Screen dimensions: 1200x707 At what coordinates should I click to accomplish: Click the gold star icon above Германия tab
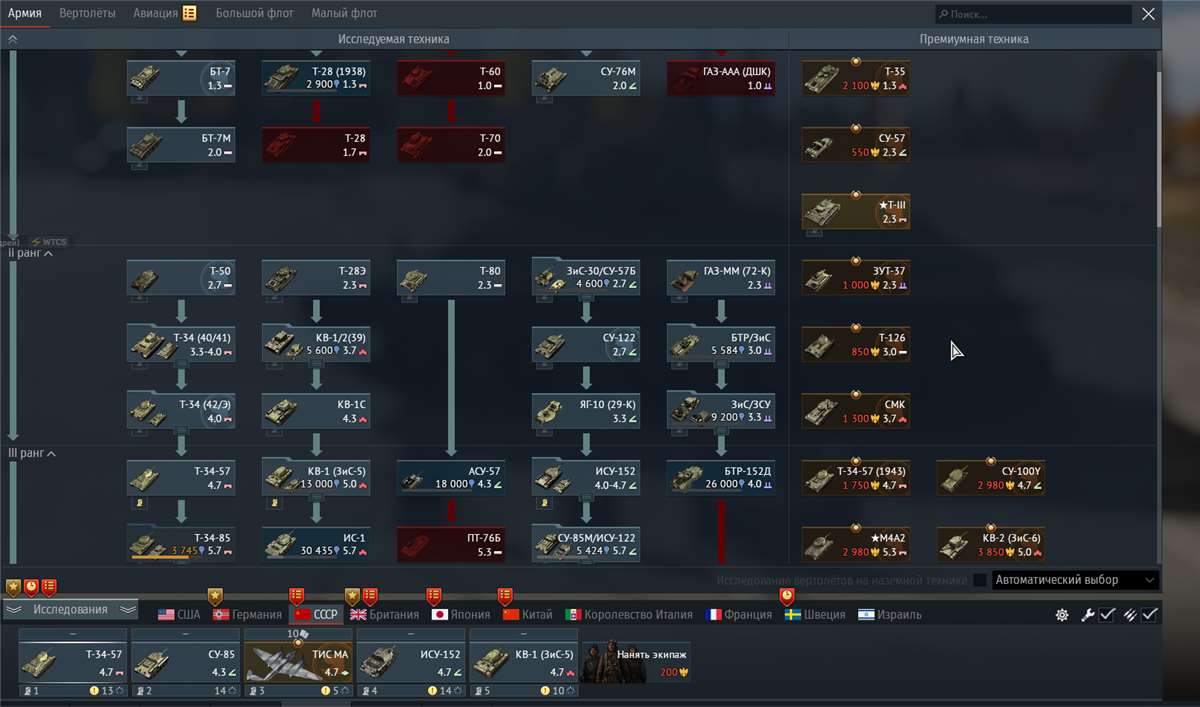coord(215,593)
